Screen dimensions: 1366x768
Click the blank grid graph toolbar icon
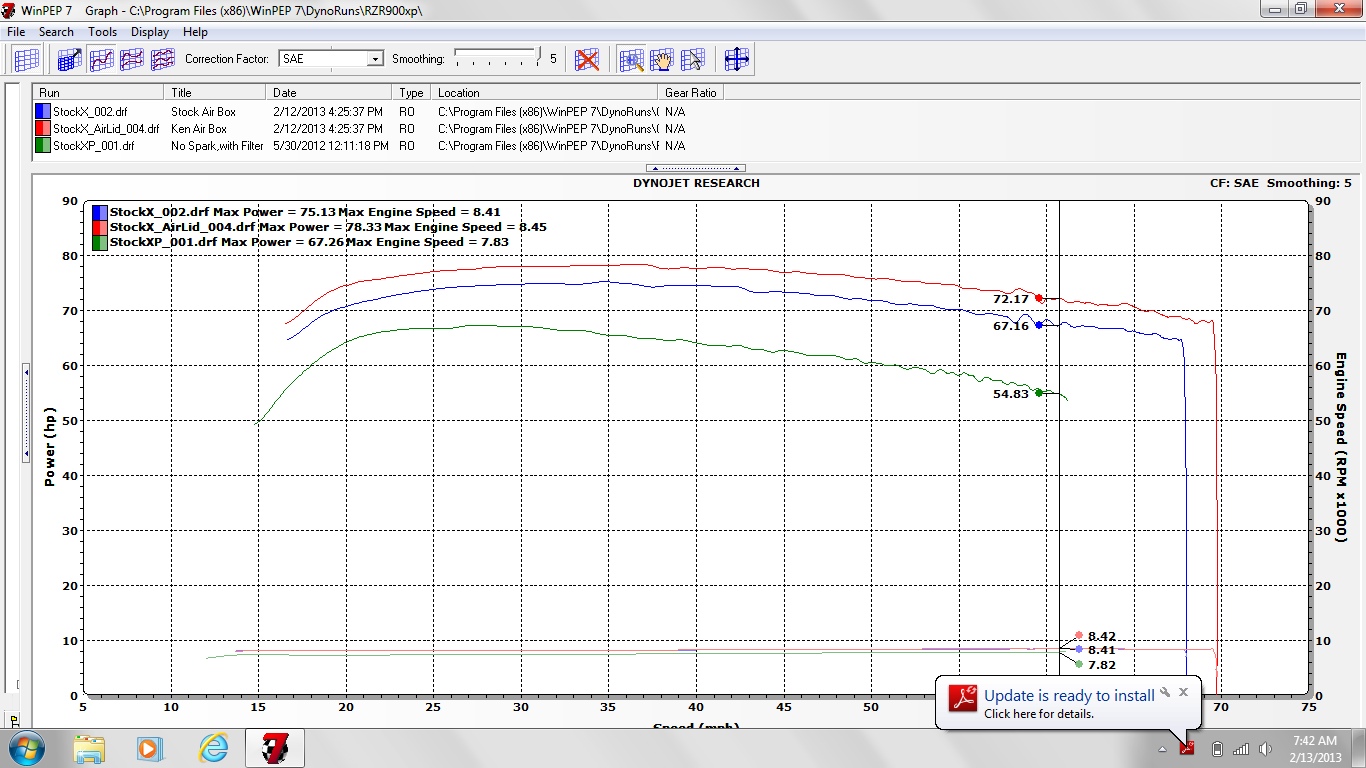(x=26, y=59)
